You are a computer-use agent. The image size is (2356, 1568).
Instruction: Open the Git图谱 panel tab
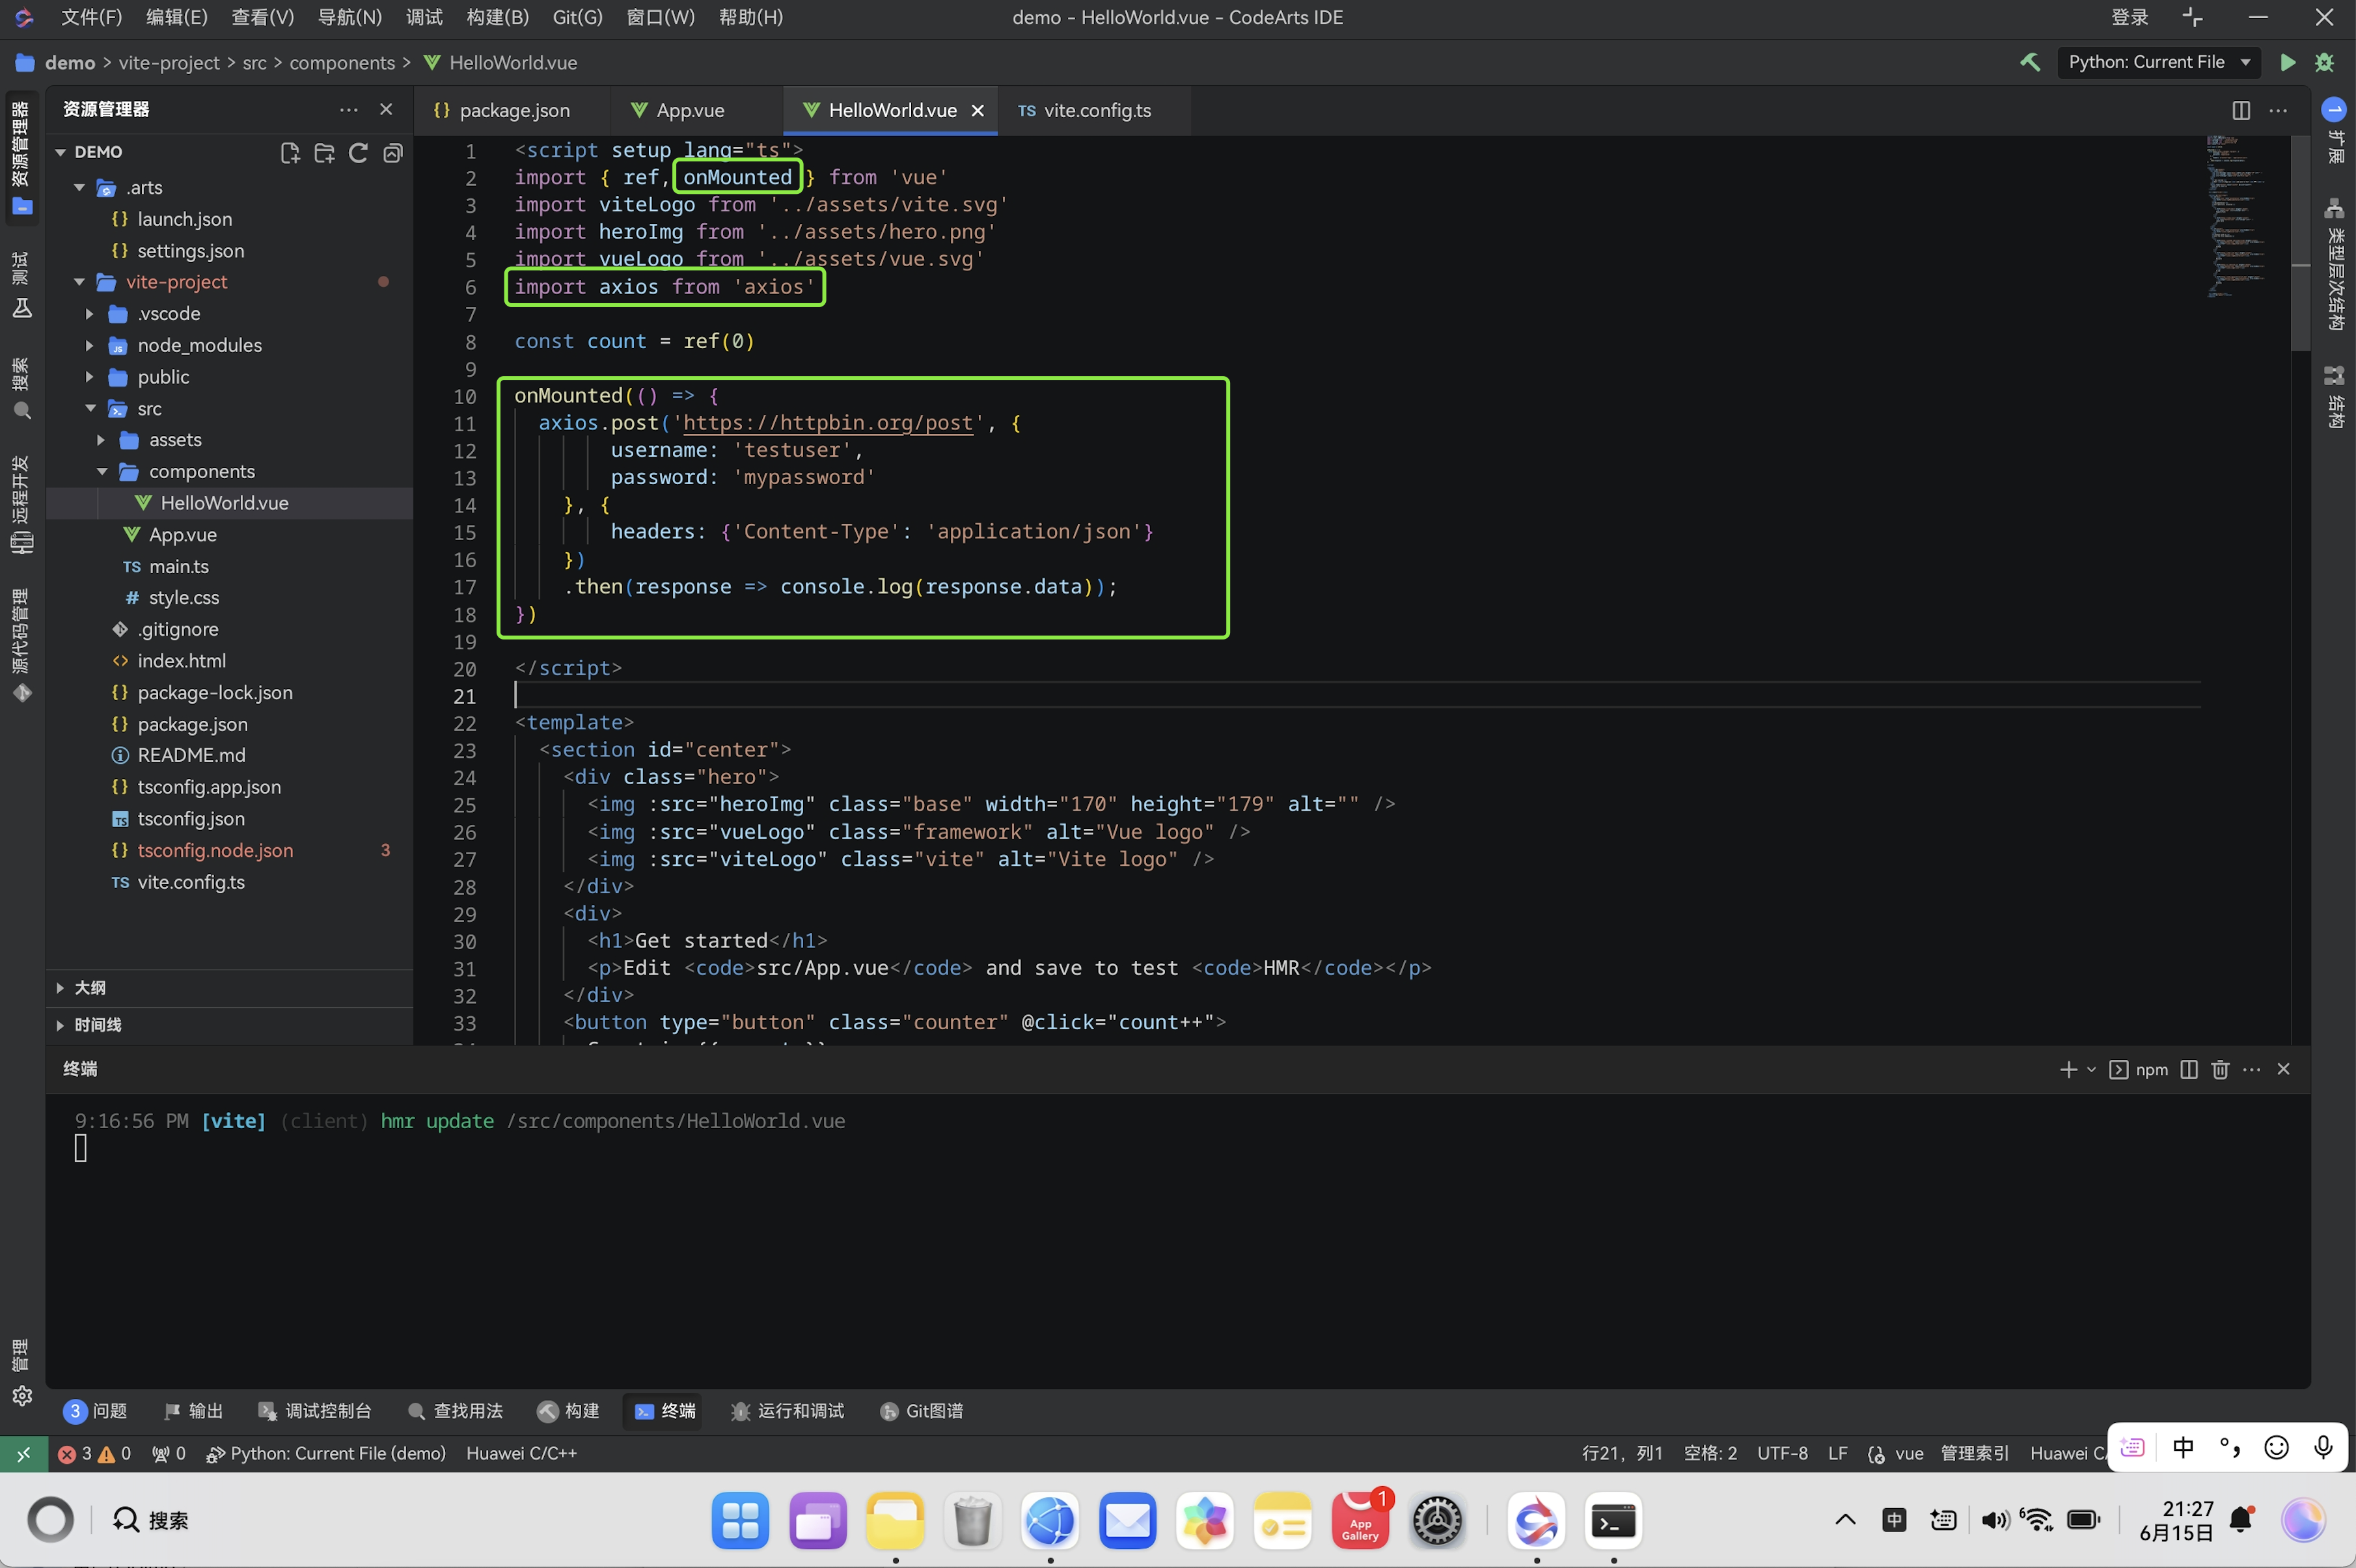point(922,1411)
